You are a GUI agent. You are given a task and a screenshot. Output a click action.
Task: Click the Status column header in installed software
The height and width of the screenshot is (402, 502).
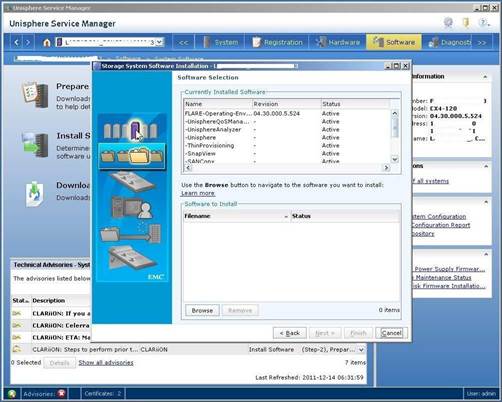(x=355, y=104)
